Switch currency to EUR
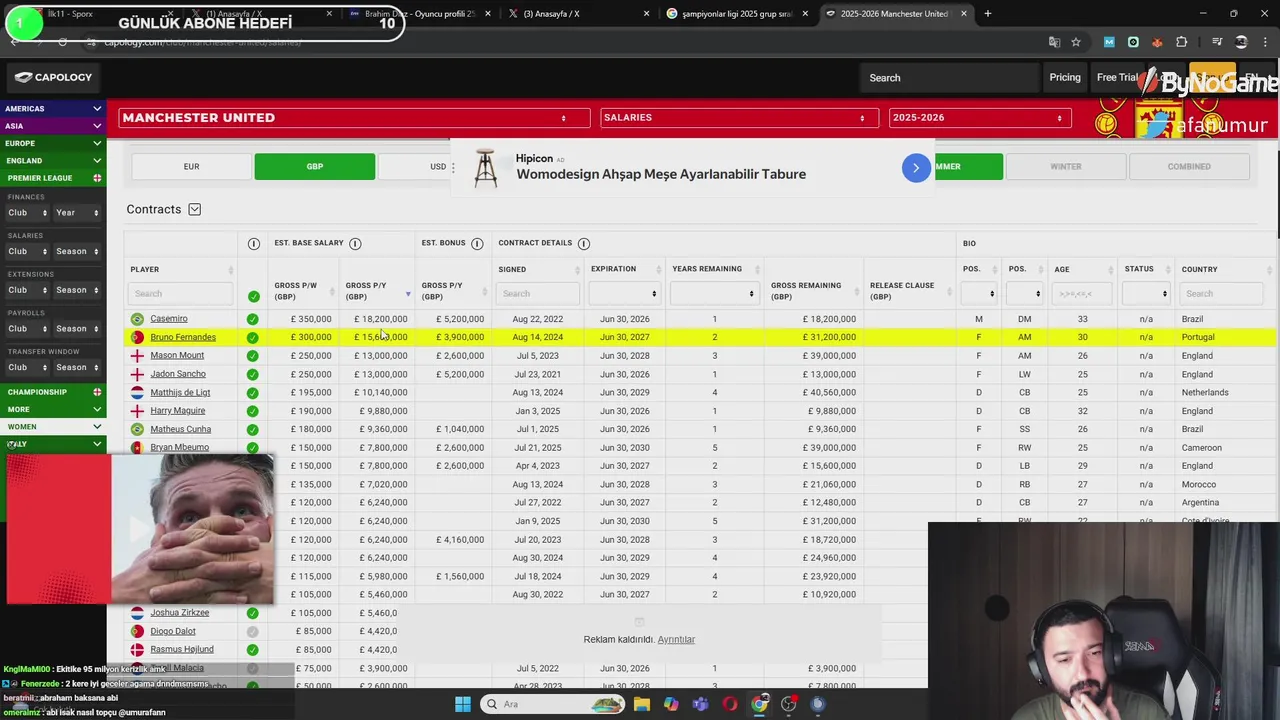 (x=191, y=167)
